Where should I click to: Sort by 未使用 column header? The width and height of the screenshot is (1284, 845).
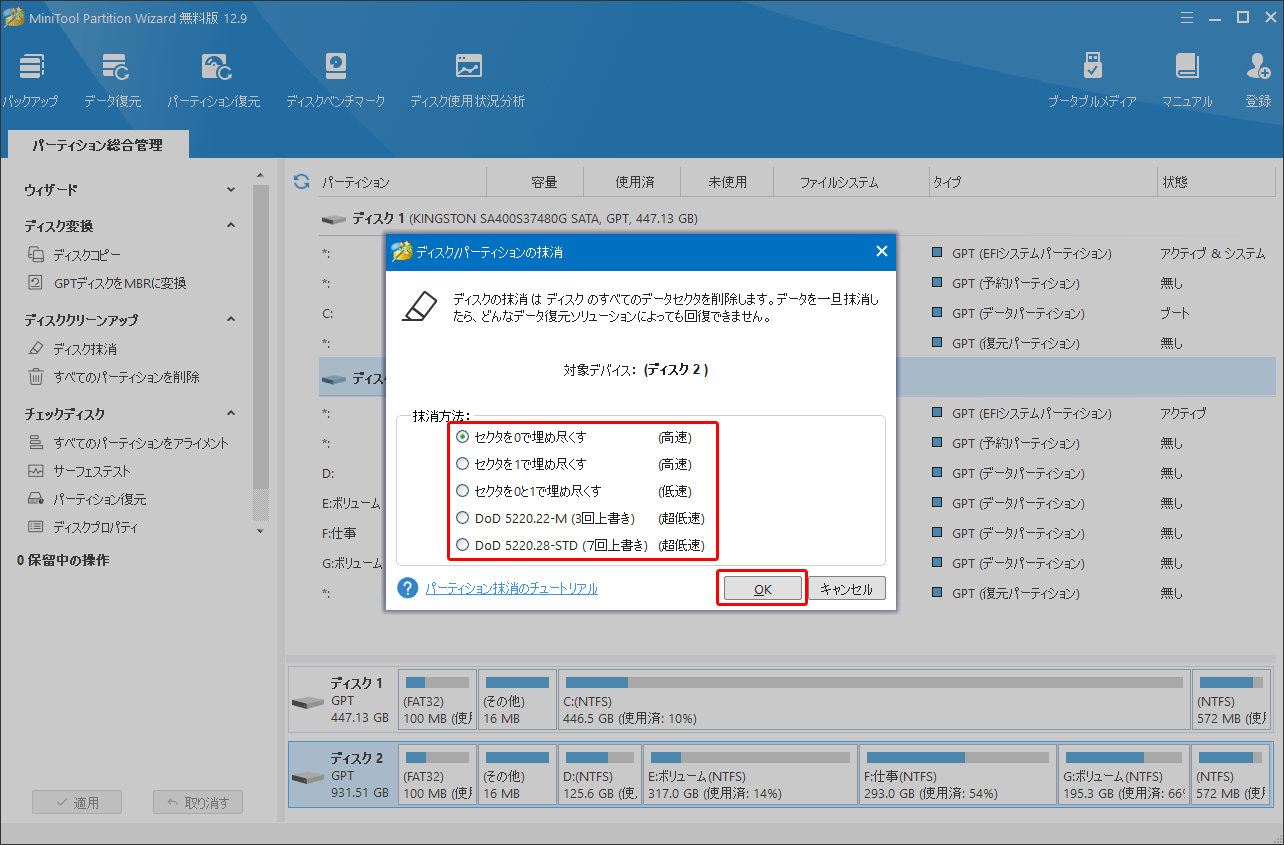point(728,182)
